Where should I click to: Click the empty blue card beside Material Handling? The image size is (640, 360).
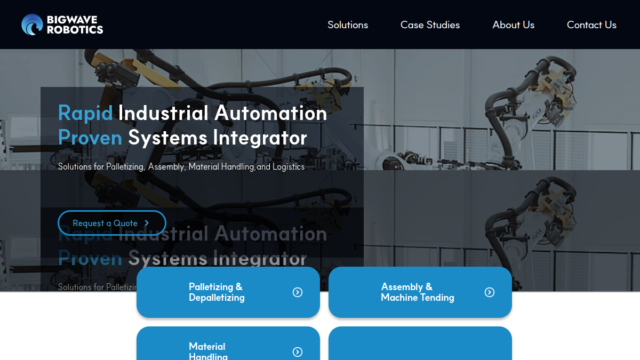(x=420, y=343)
